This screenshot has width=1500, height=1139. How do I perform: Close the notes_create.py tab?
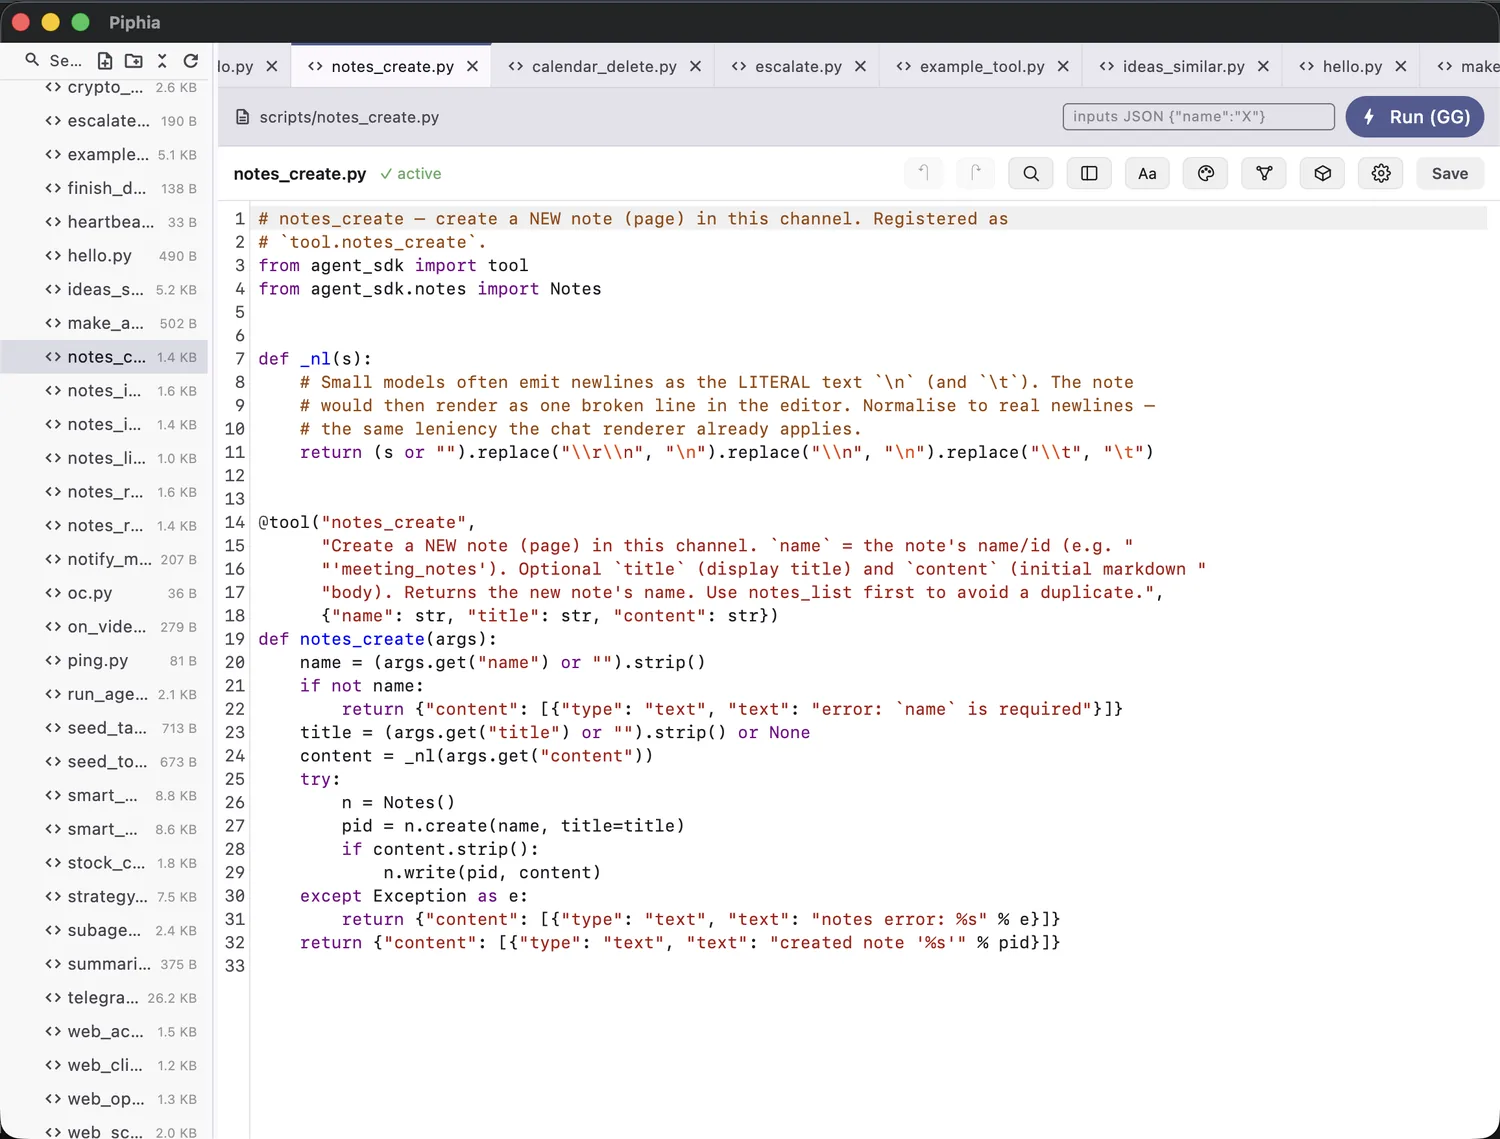(x=472, y=66)
